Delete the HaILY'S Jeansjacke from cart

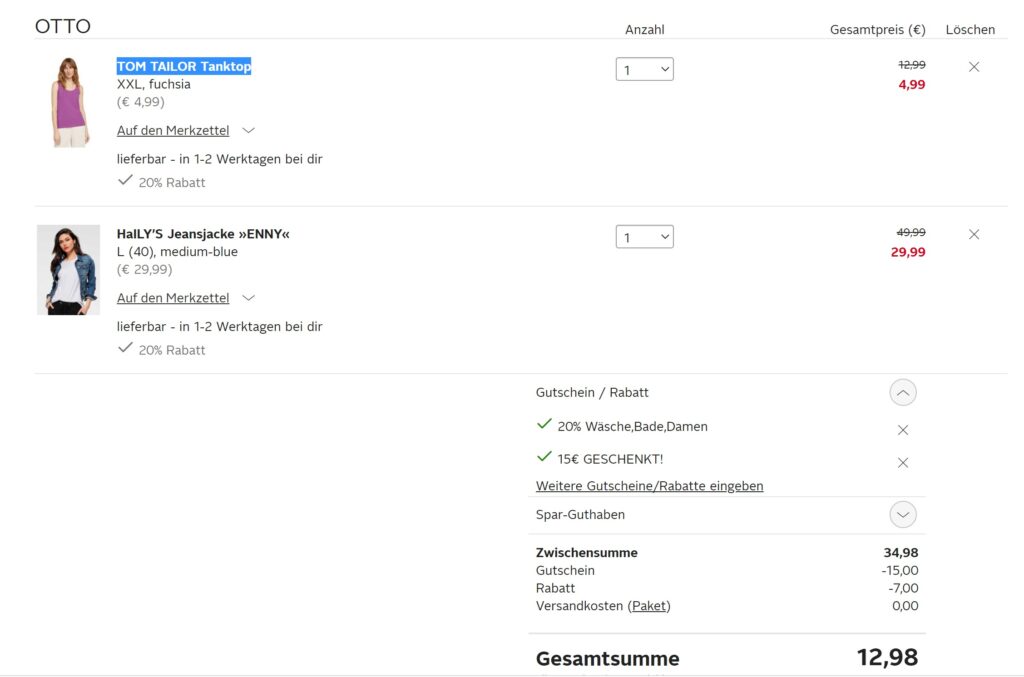974,234
